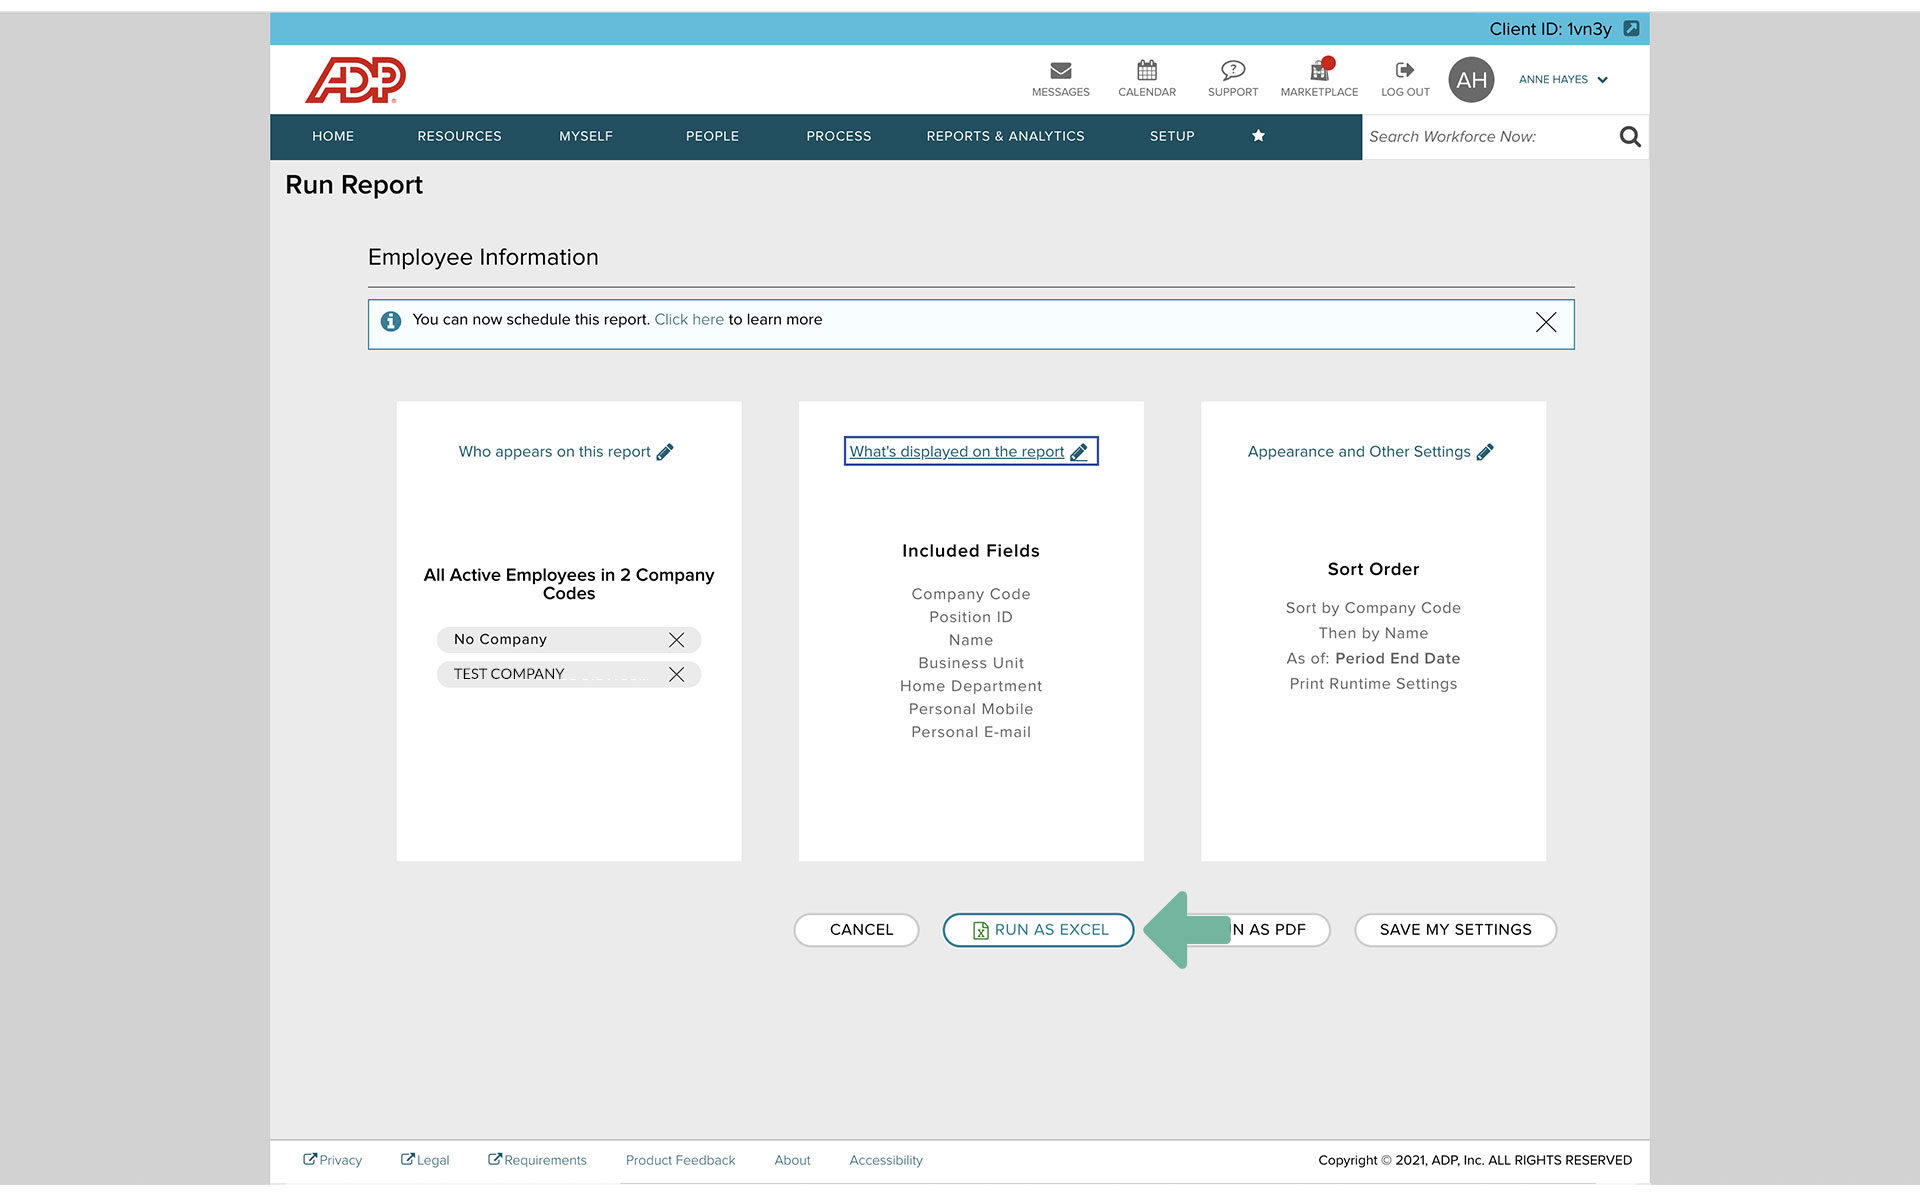Open the Legal footer link
The height and width of the screenshot is (1195, 1920).
425,1160
